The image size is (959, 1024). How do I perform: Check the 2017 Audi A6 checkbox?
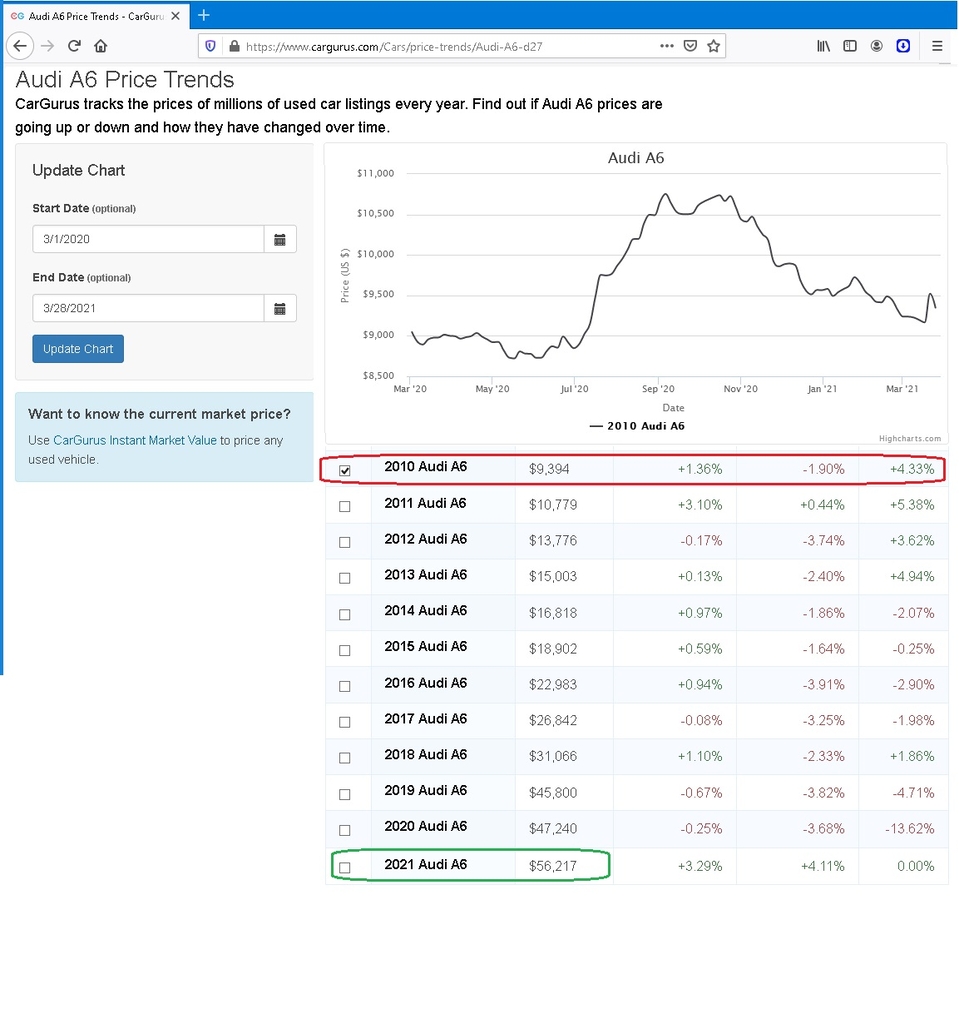click(x=345, y=722)
